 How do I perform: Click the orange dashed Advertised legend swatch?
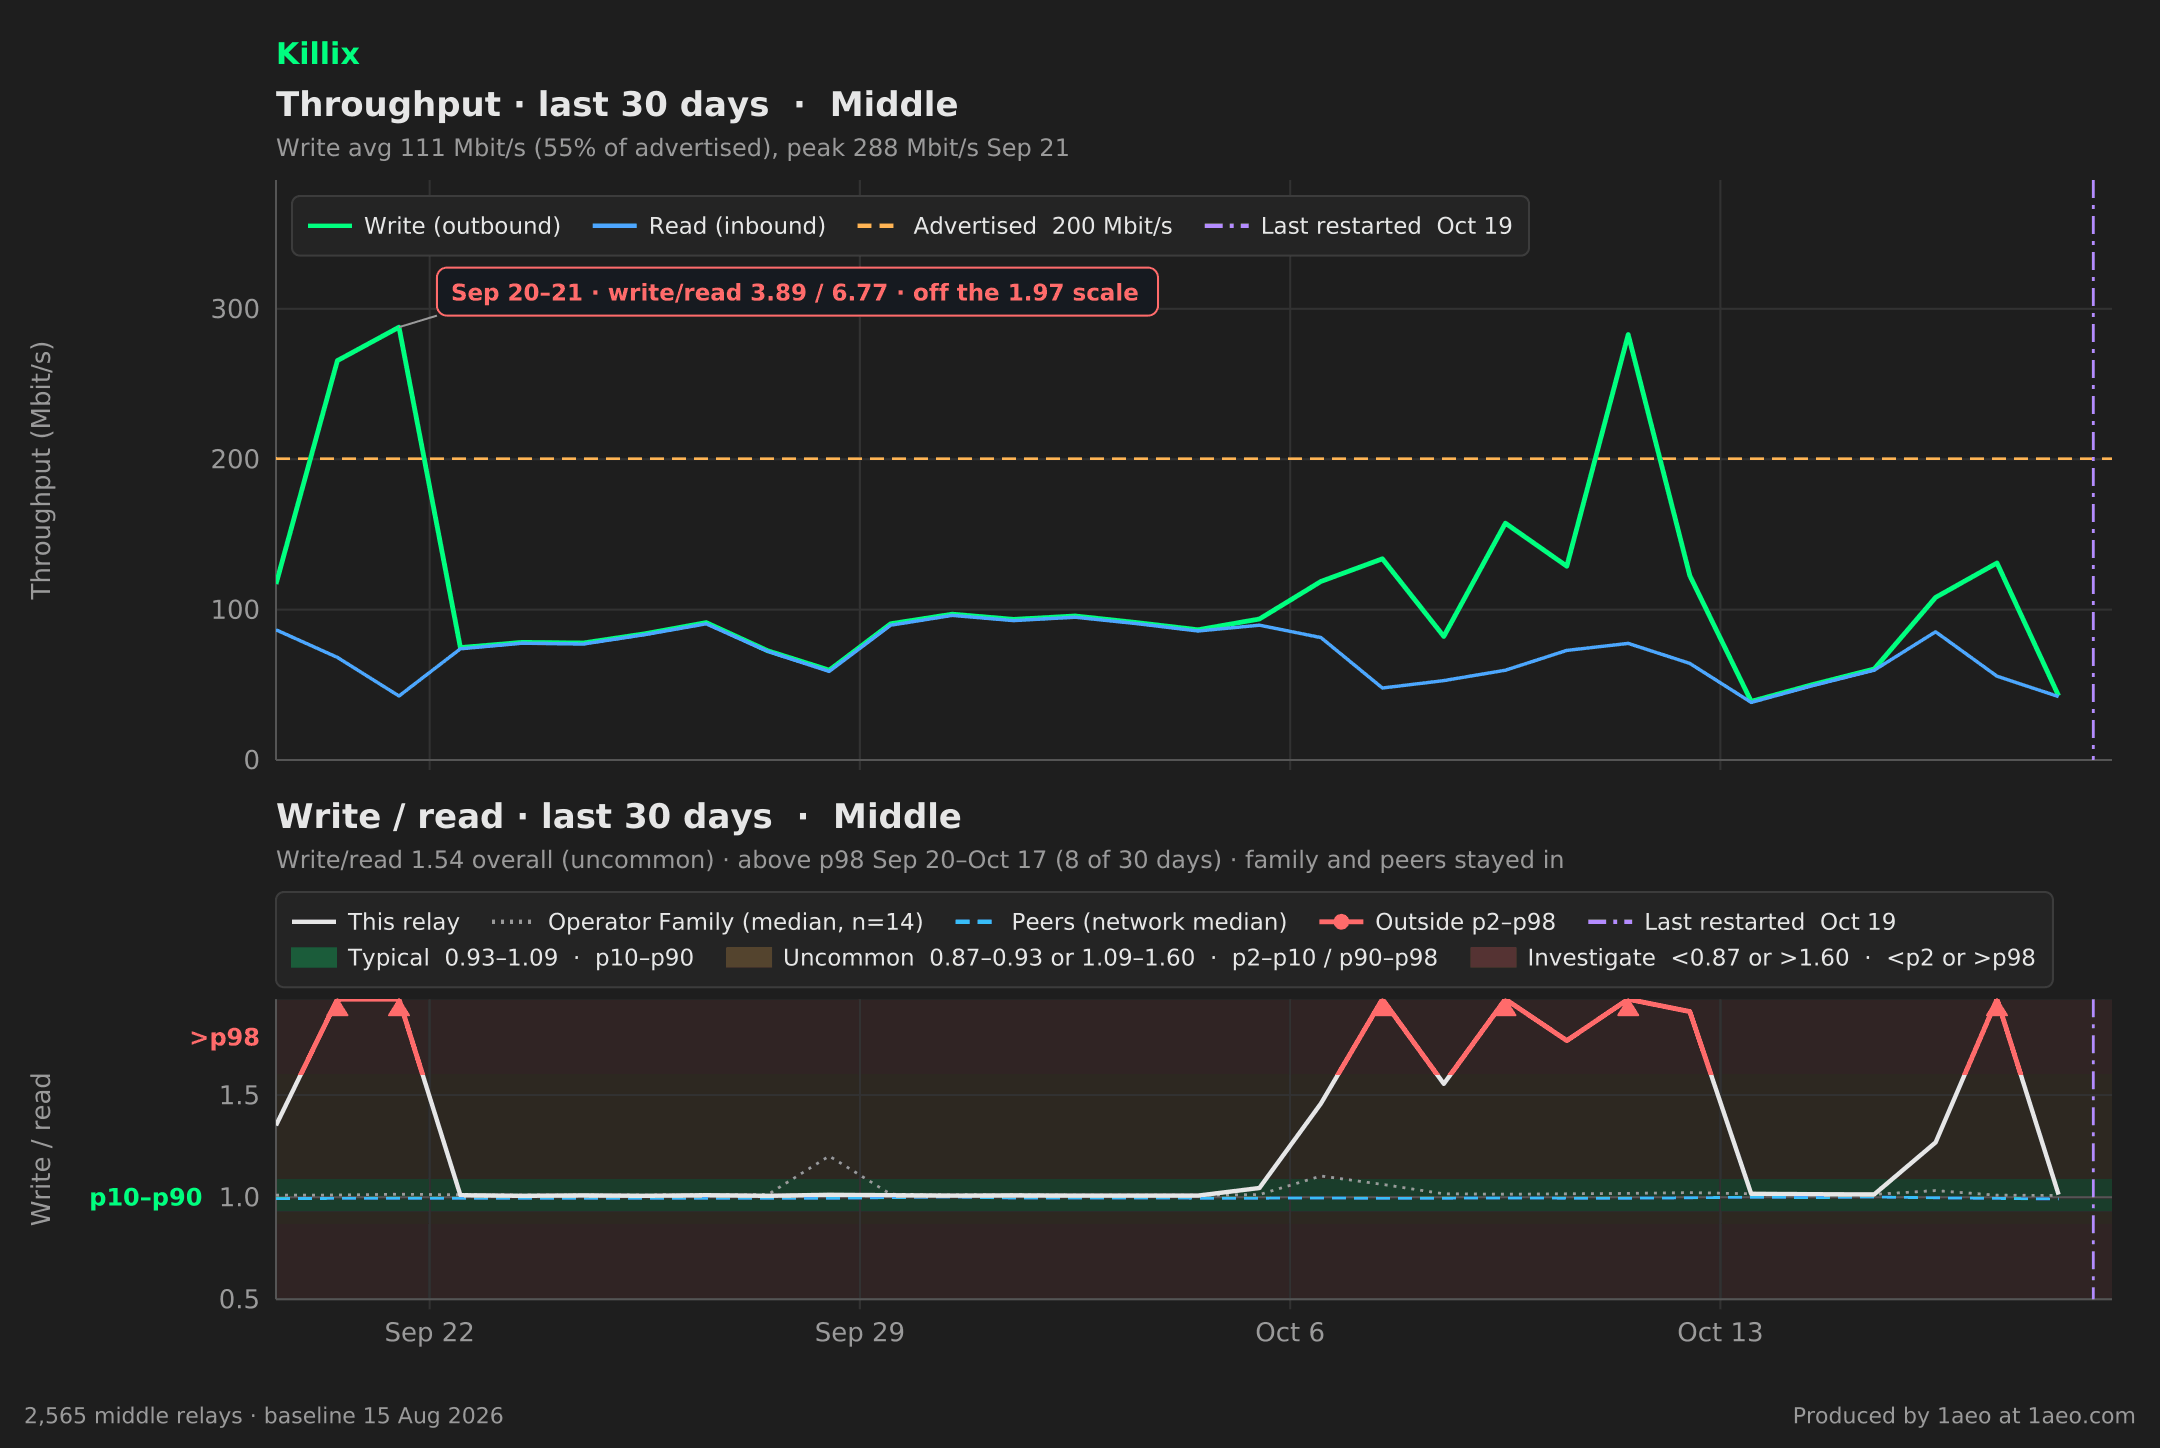pos(877,226)
